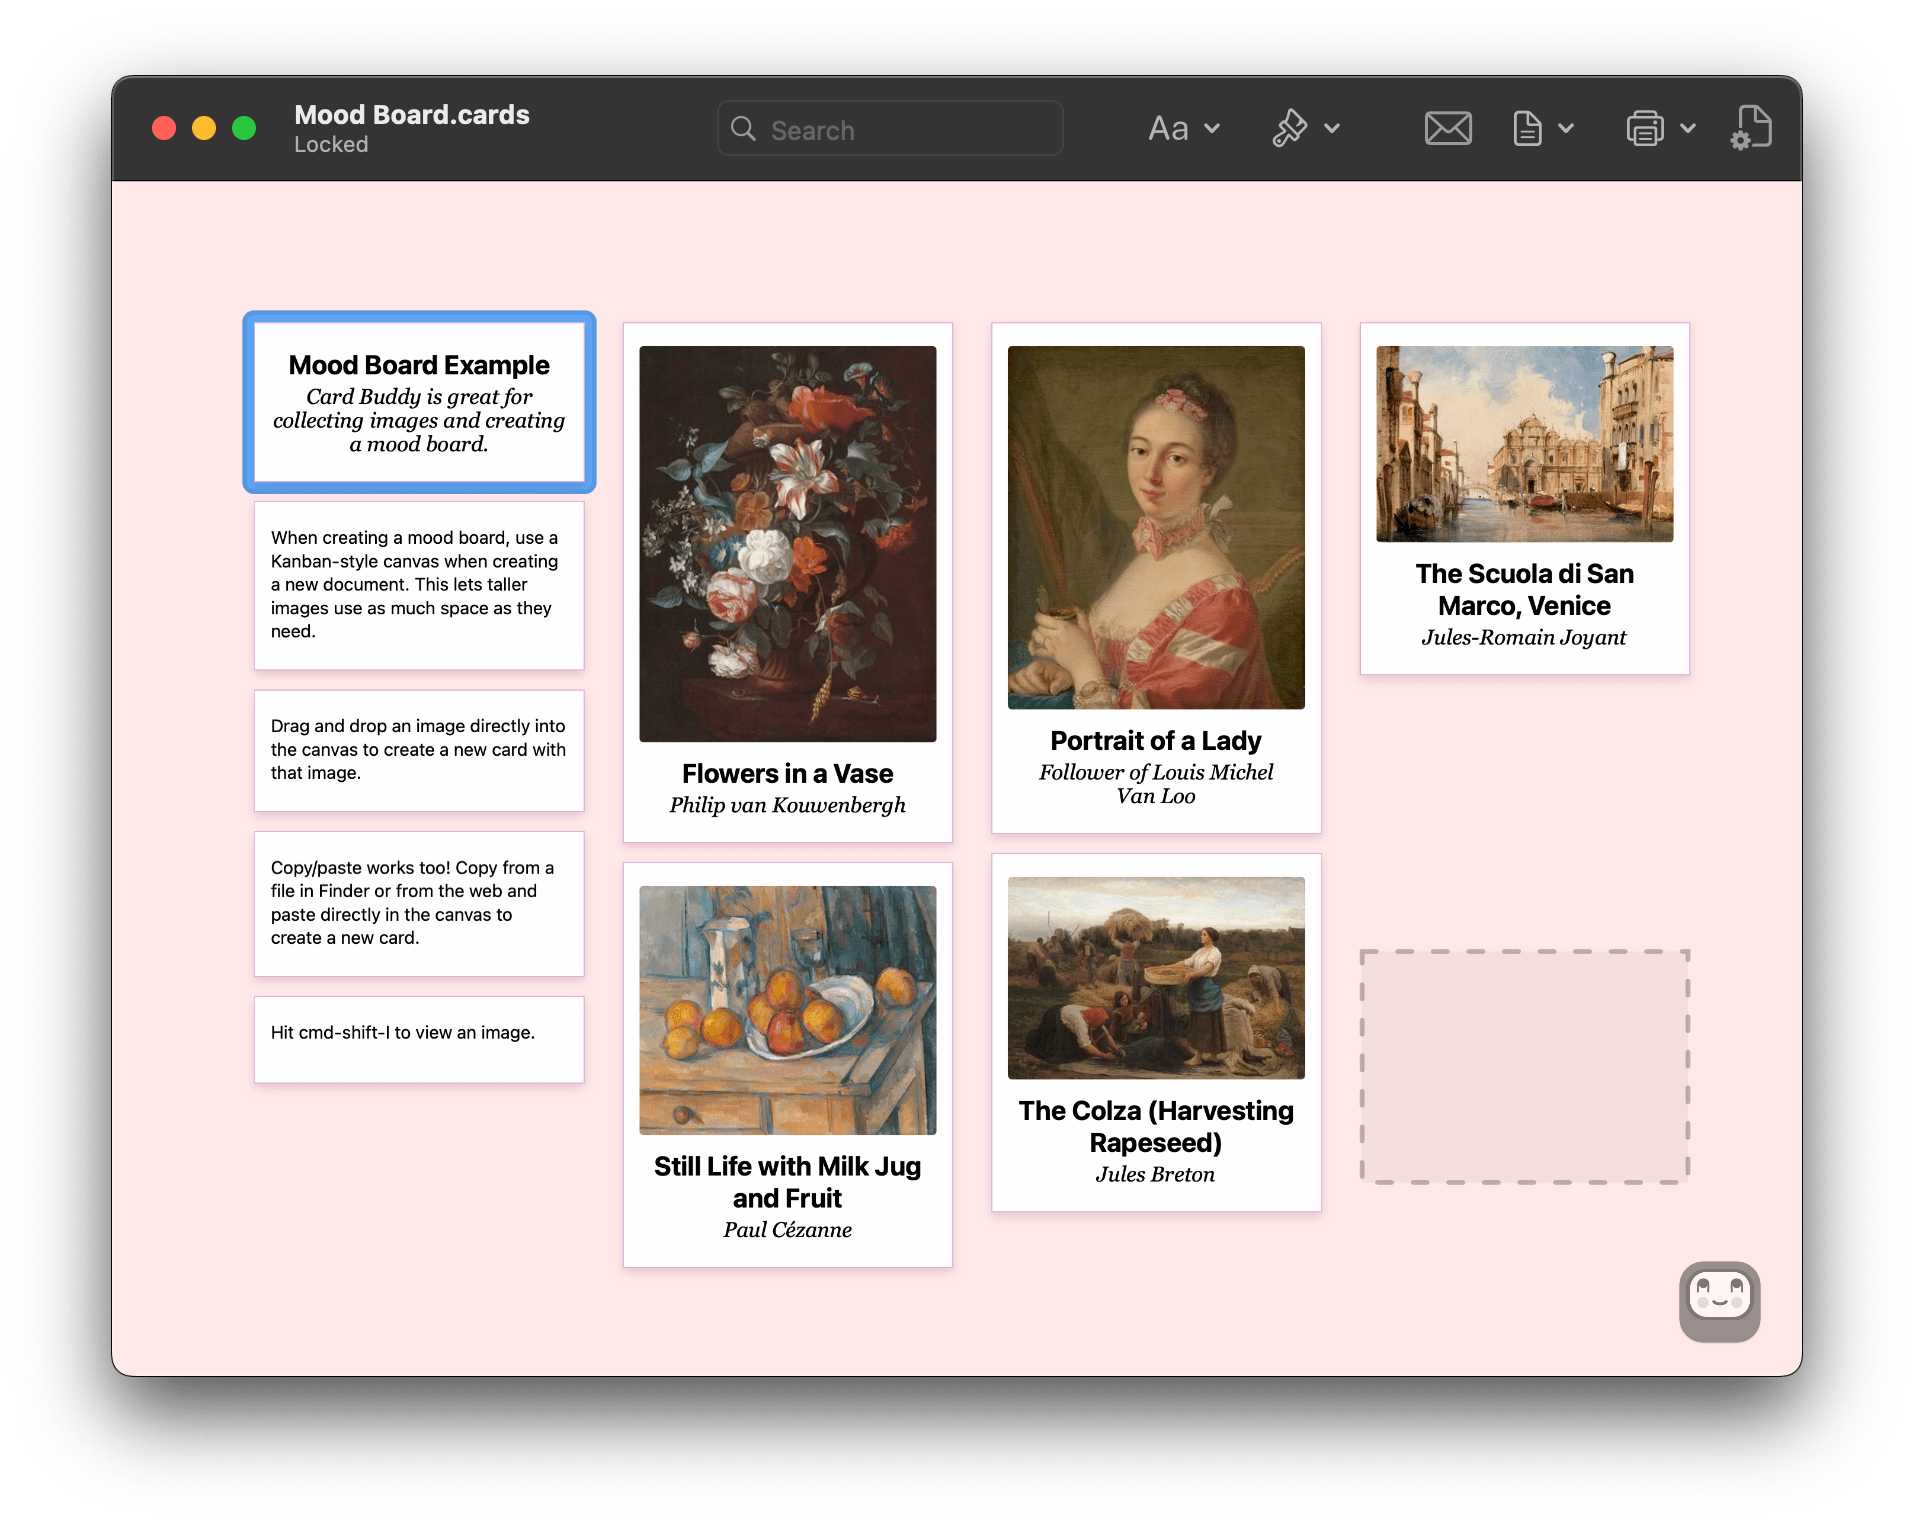Click the dashed empty card placeholder

tap(1525, 1067)
